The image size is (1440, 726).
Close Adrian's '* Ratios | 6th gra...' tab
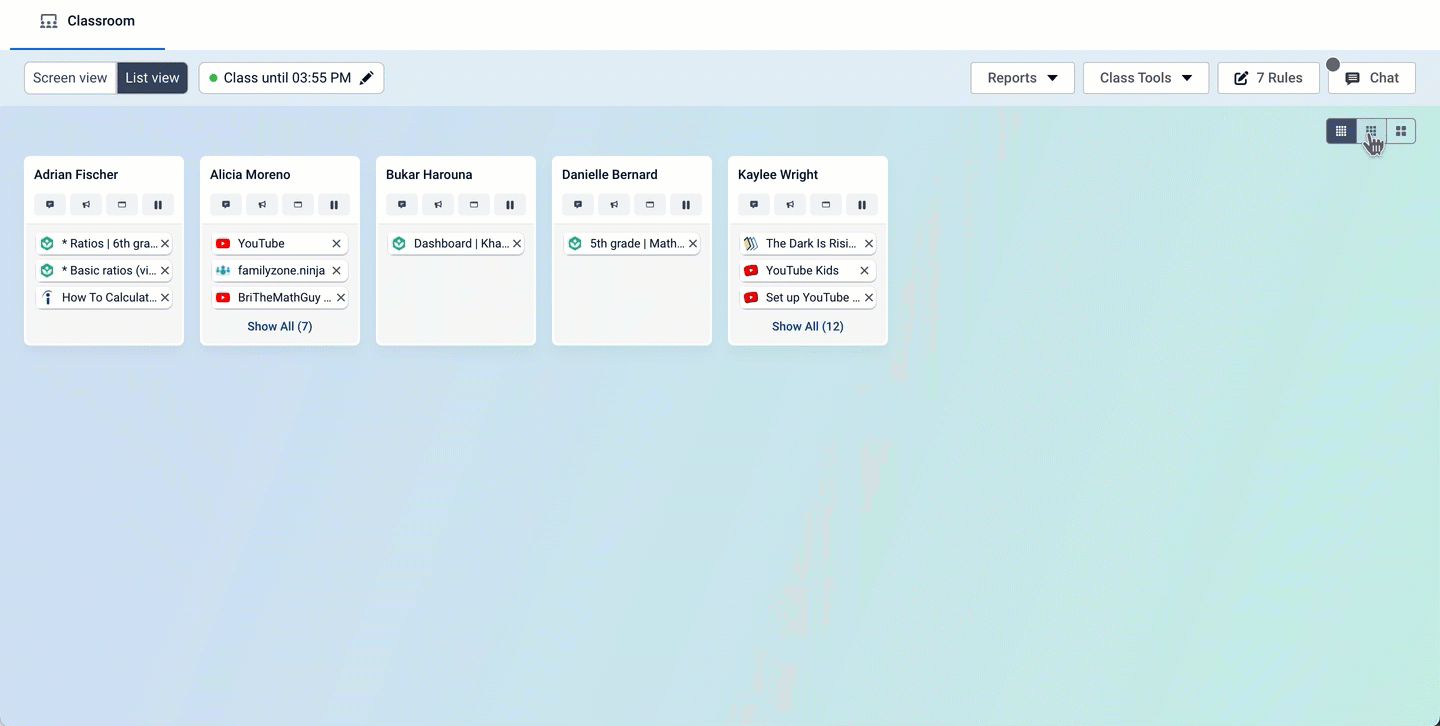165,243
